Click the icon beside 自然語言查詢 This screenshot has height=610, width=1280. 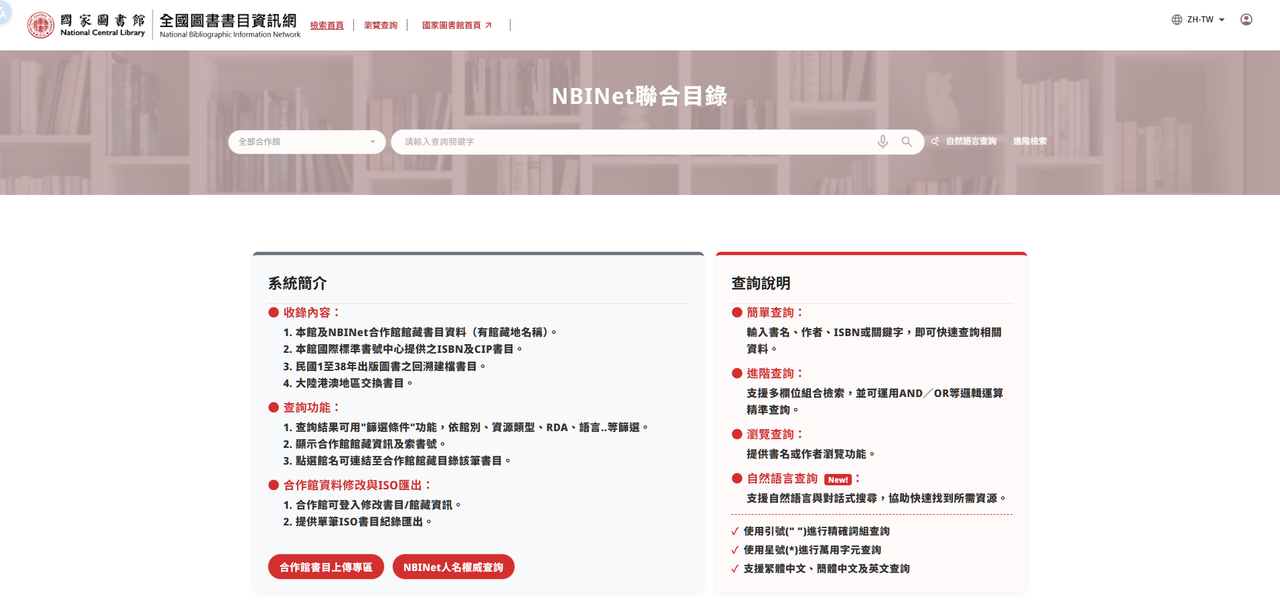coord(935,142)
